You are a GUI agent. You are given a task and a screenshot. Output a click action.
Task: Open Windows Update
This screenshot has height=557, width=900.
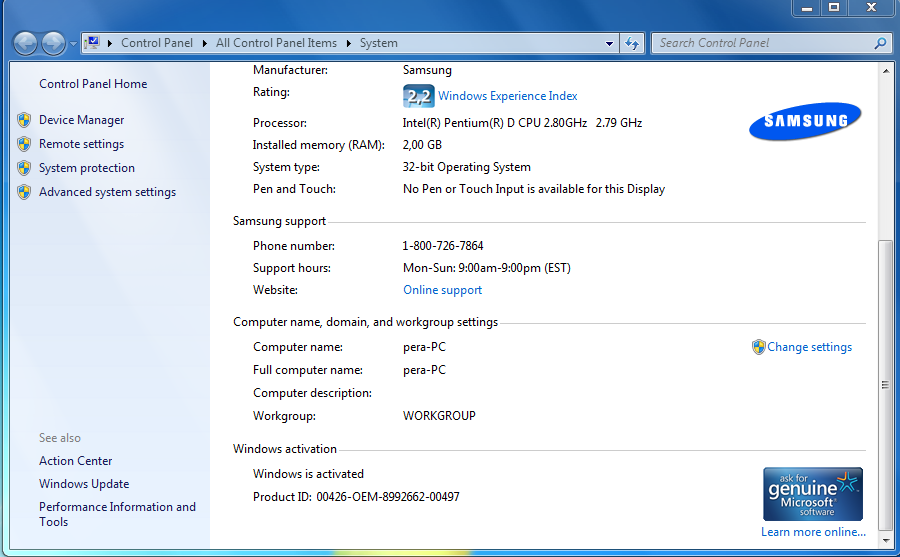click(x=84, y=484)
